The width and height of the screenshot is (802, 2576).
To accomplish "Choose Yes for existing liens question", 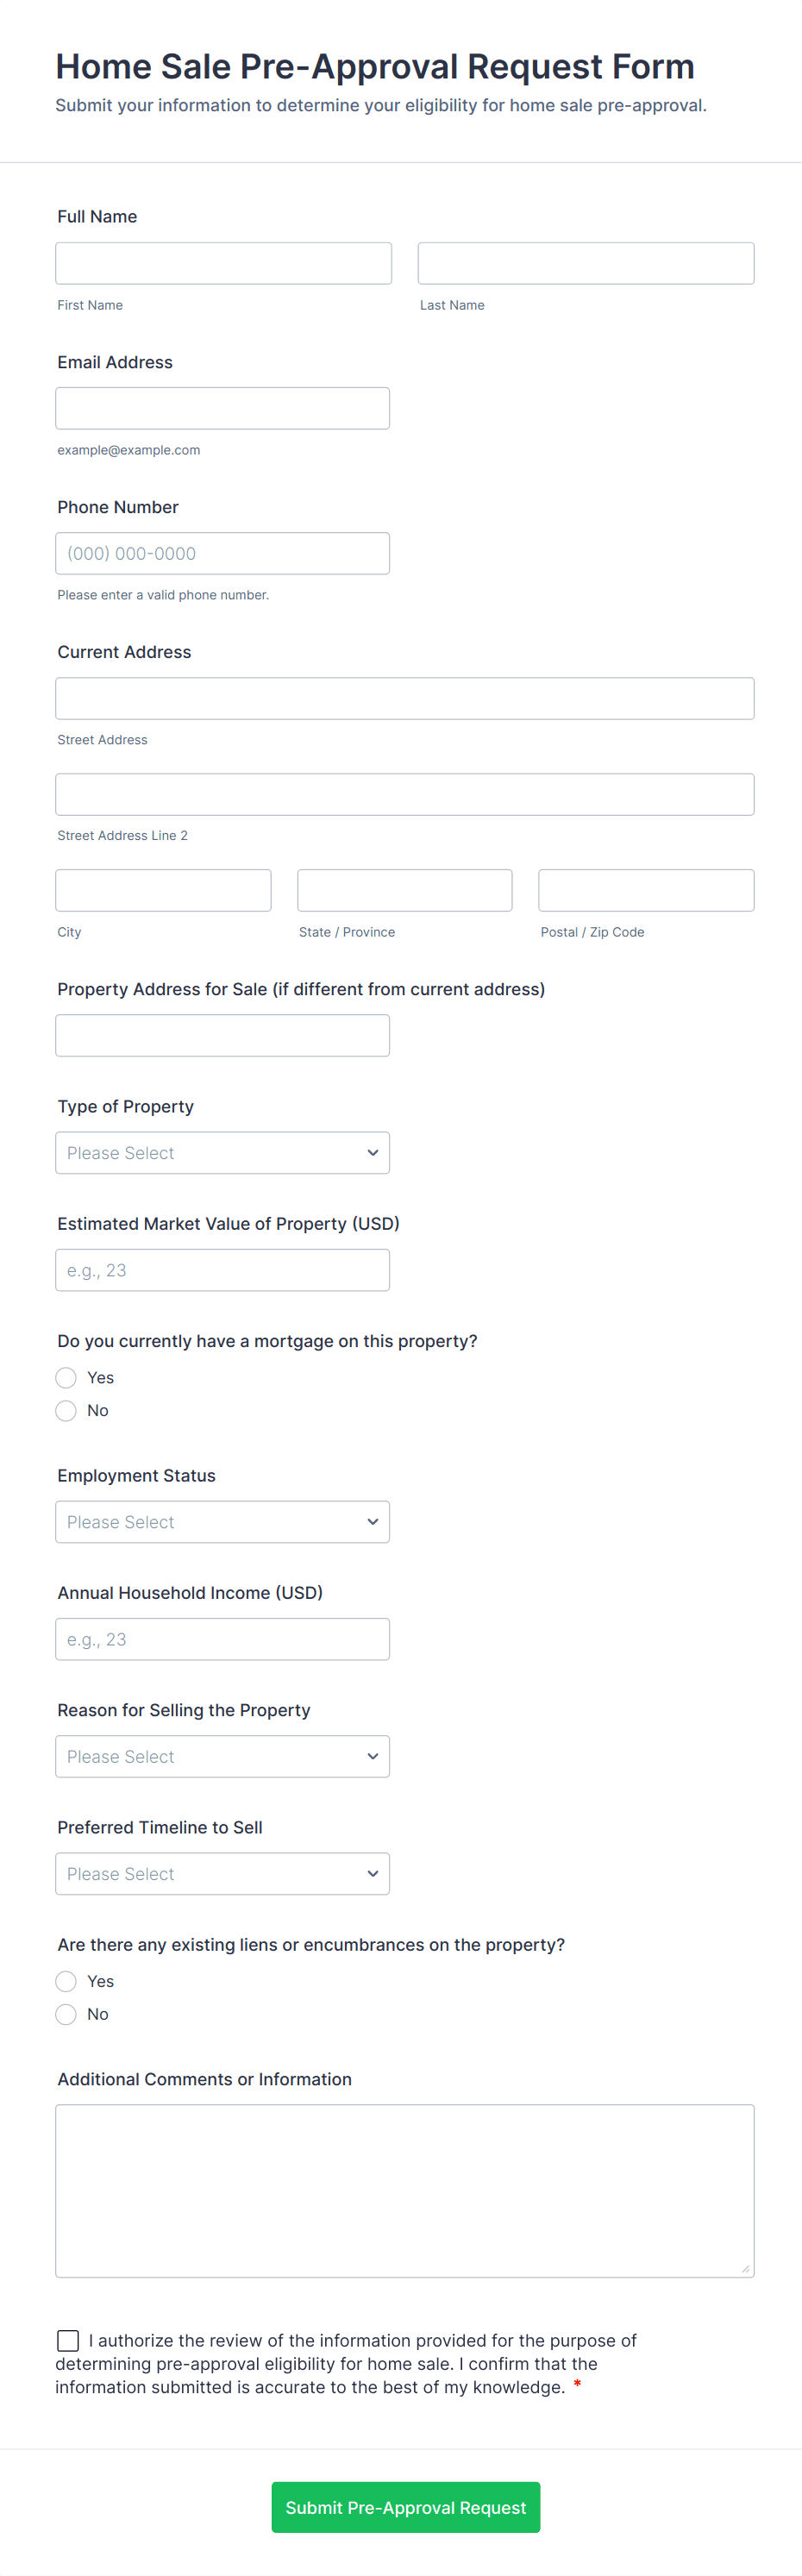I will pos(66,1982).
